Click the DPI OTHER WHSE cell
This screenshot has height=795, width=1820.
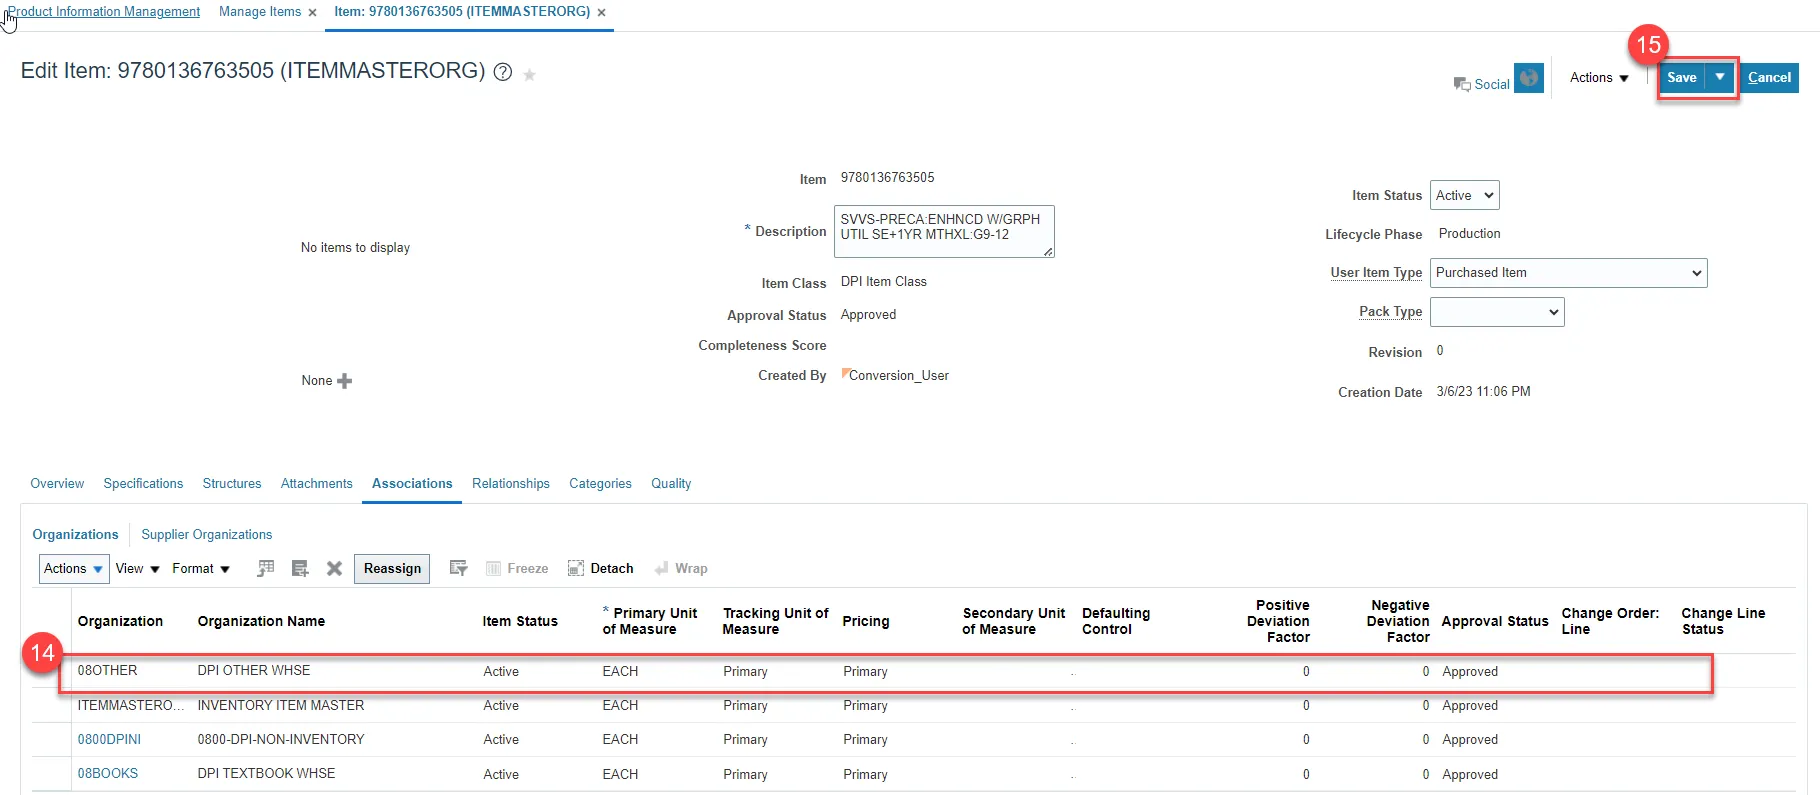(254, 671)
